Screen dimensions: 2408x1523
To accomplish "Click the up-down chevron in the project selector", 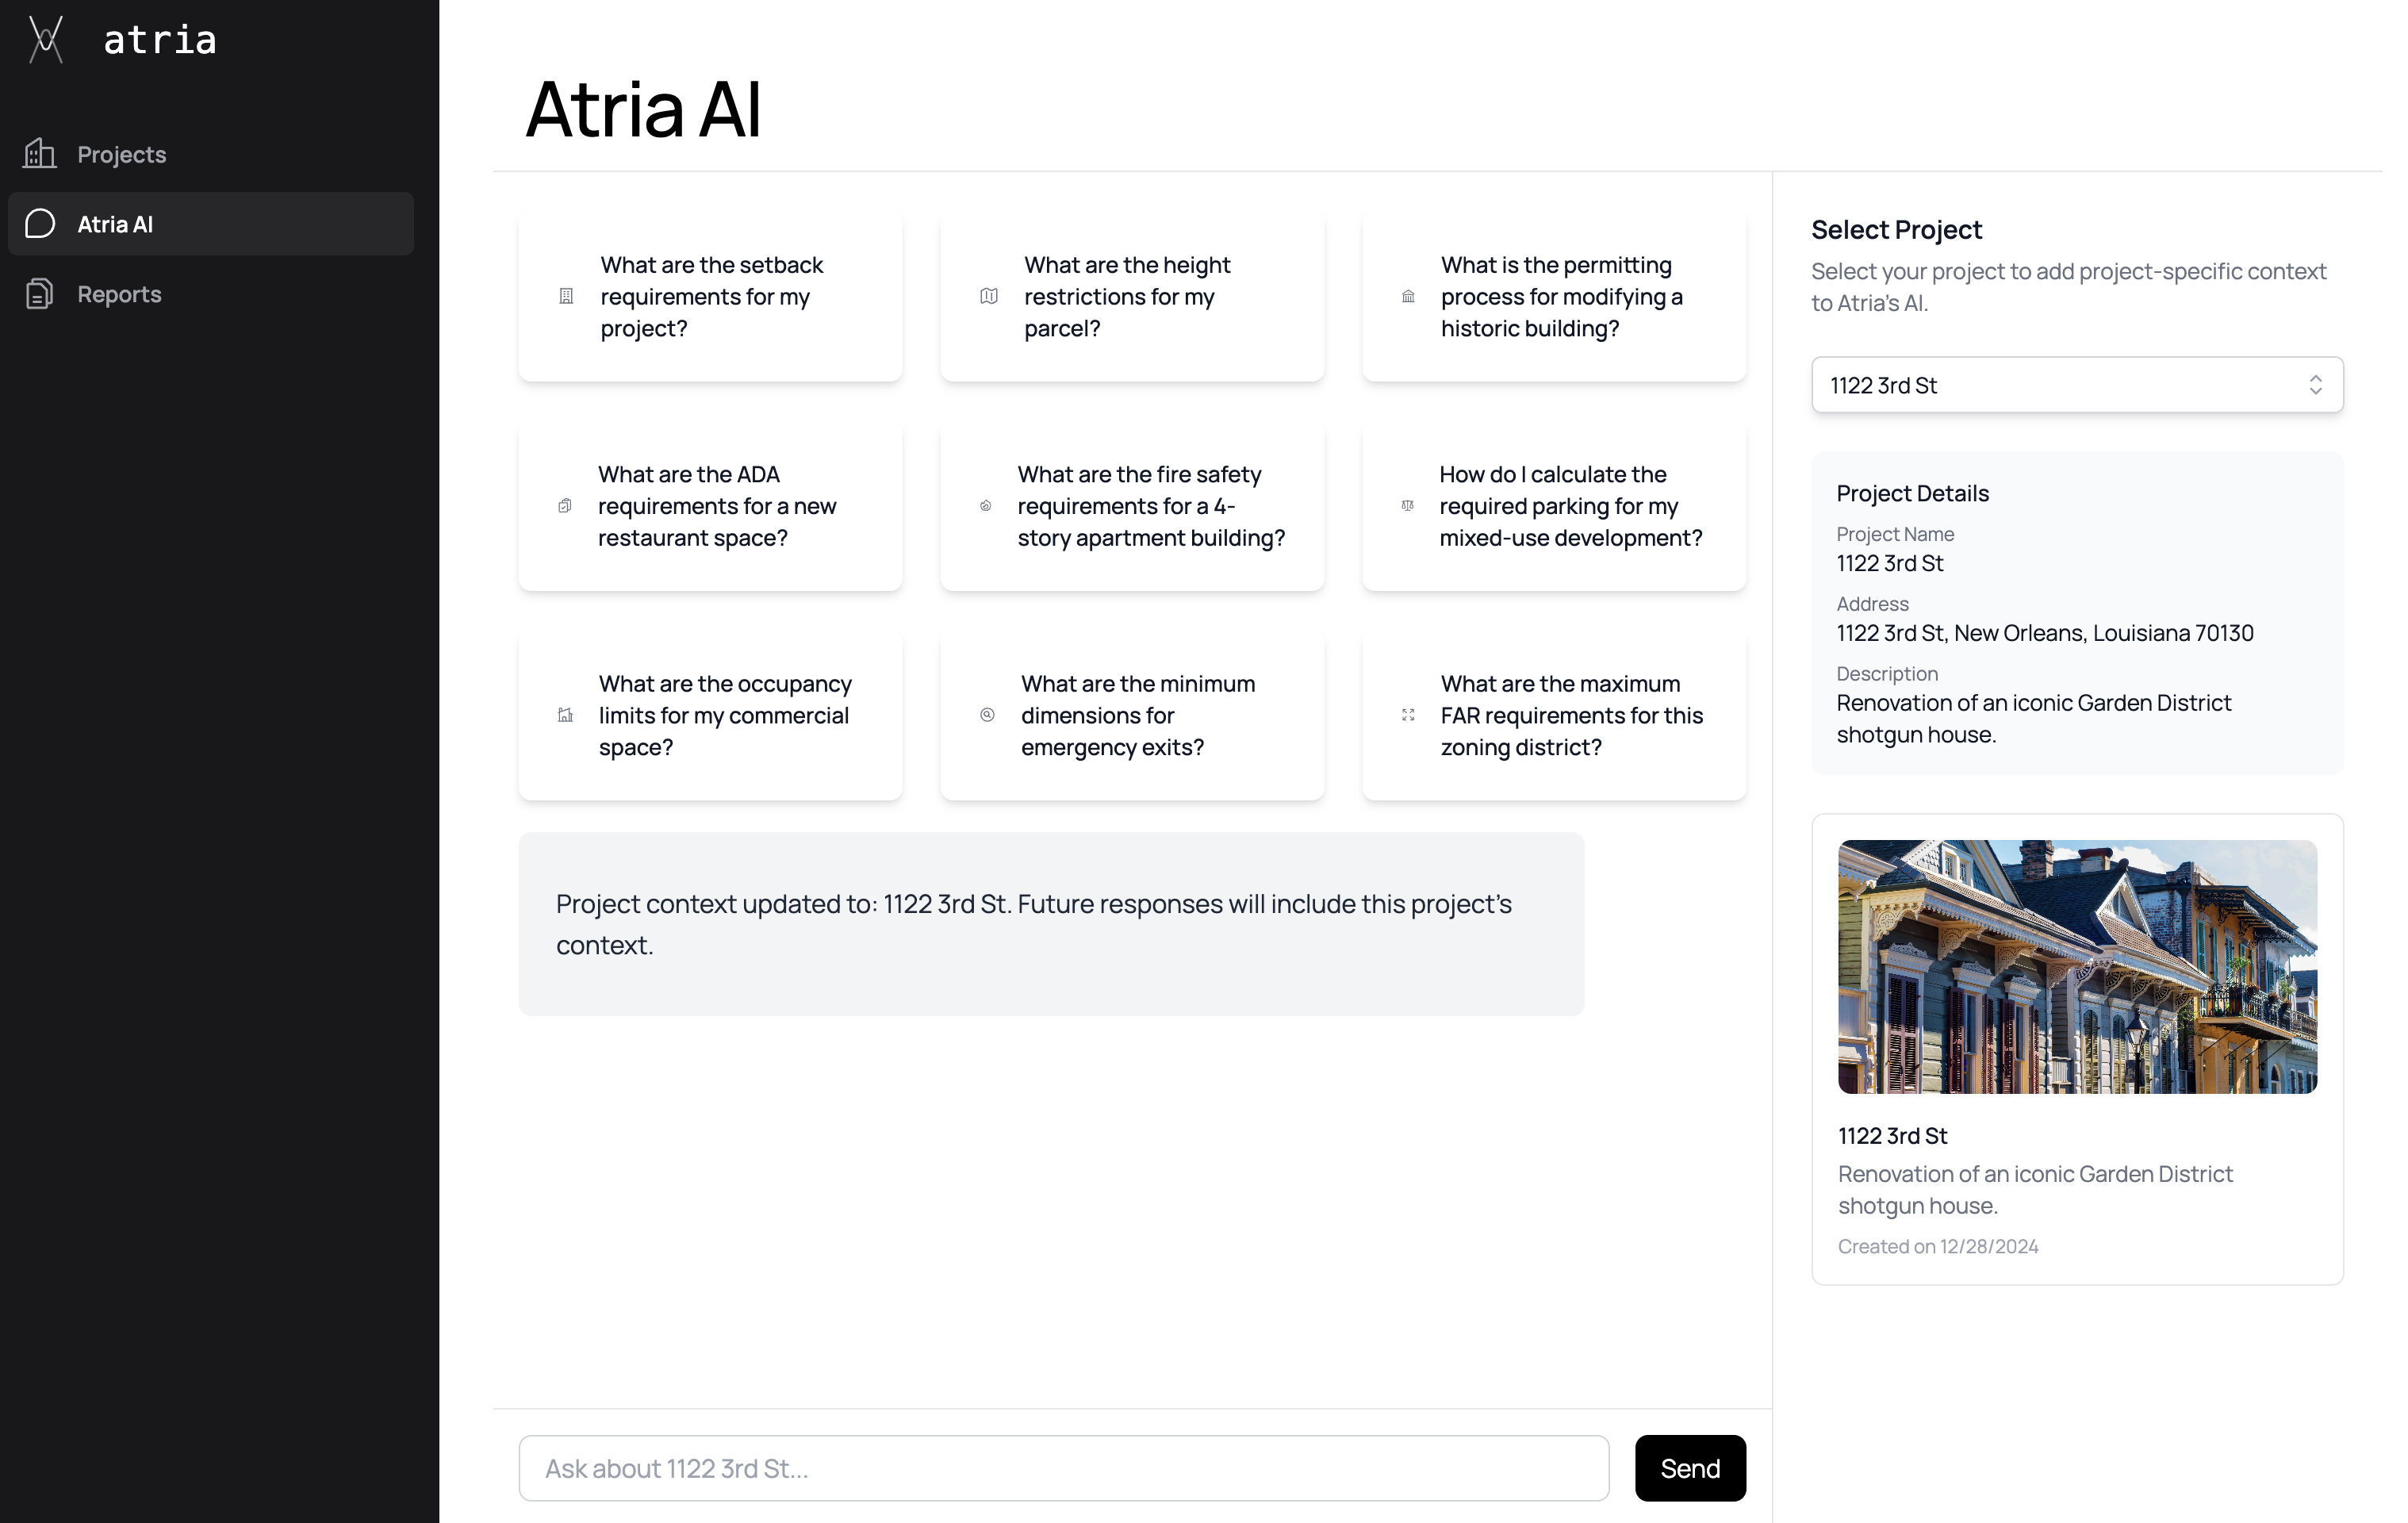I will (x=2315, y=385).
